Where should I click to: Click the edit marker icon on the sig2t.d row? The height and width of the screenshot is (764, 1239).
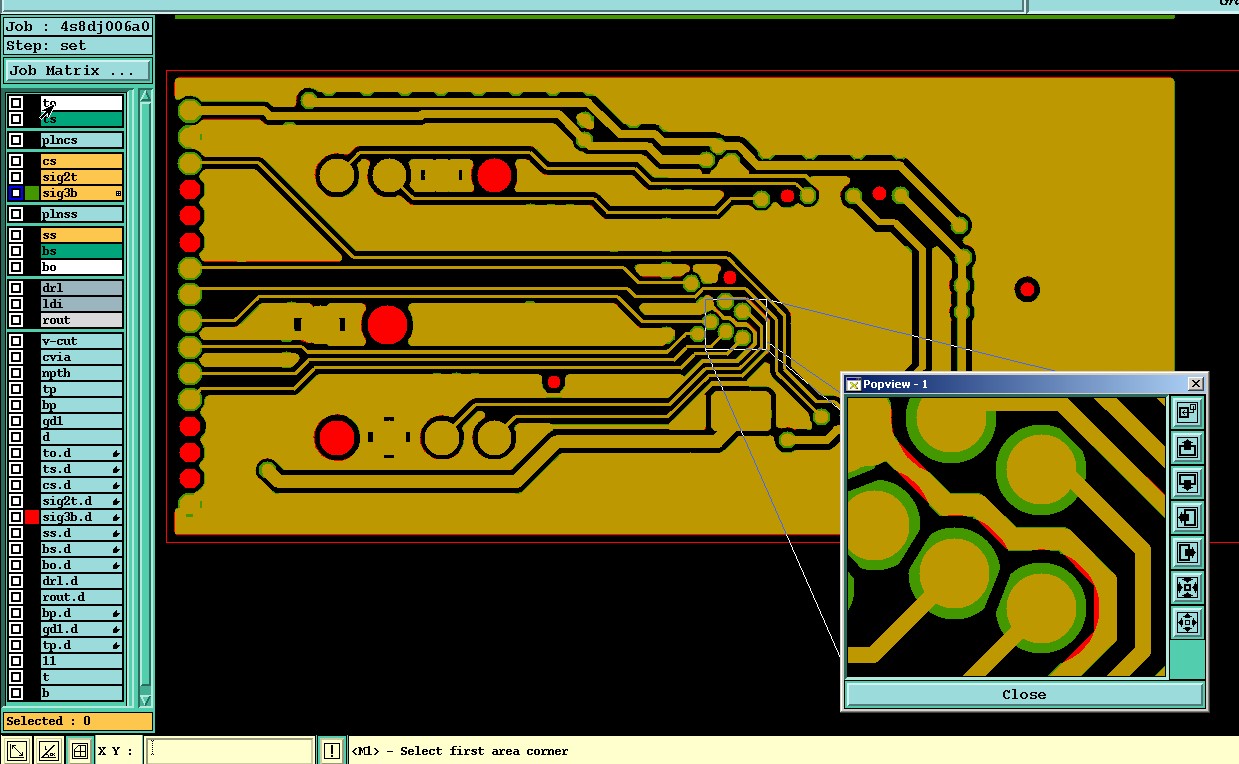tap(116, 502)
